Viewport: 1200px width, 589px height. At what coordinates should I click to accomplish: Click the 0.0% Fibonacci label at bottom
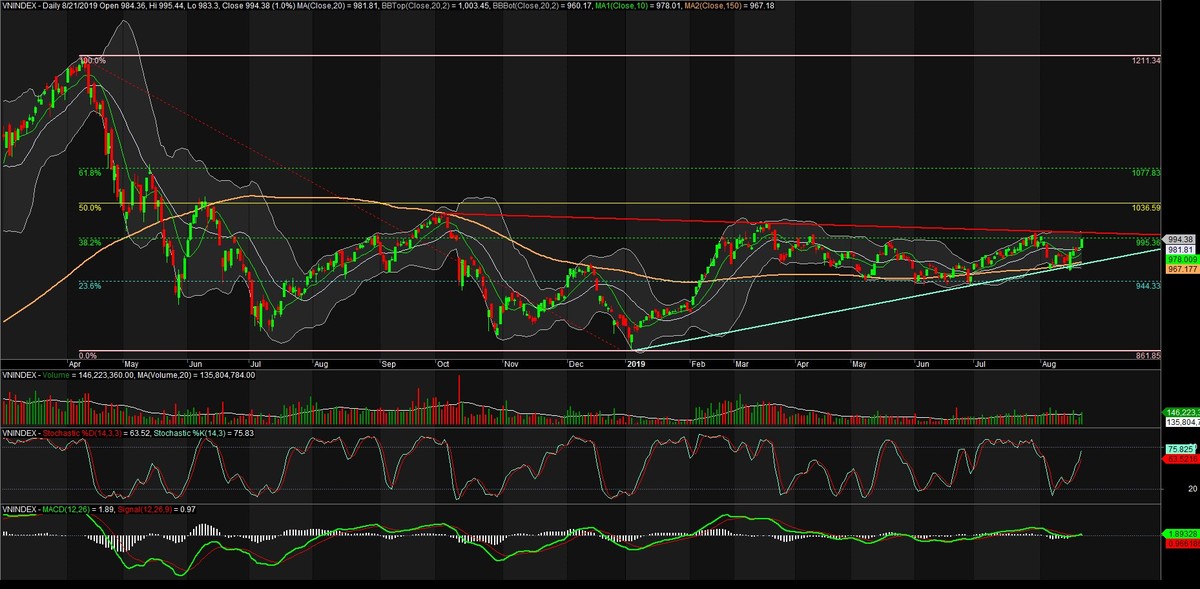coord(87,355)
